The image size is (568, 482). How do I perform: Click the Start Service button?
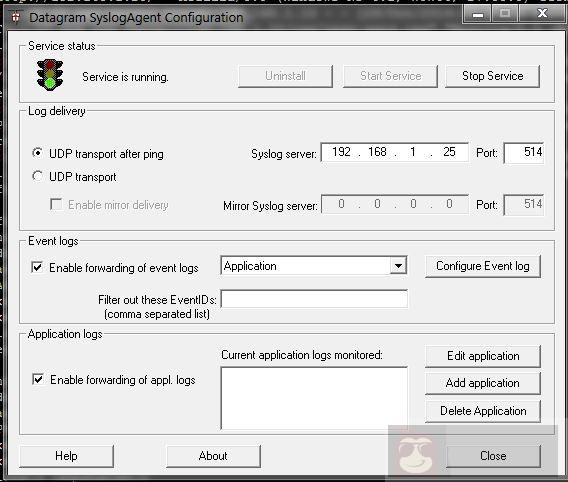(x=390, y=76)
